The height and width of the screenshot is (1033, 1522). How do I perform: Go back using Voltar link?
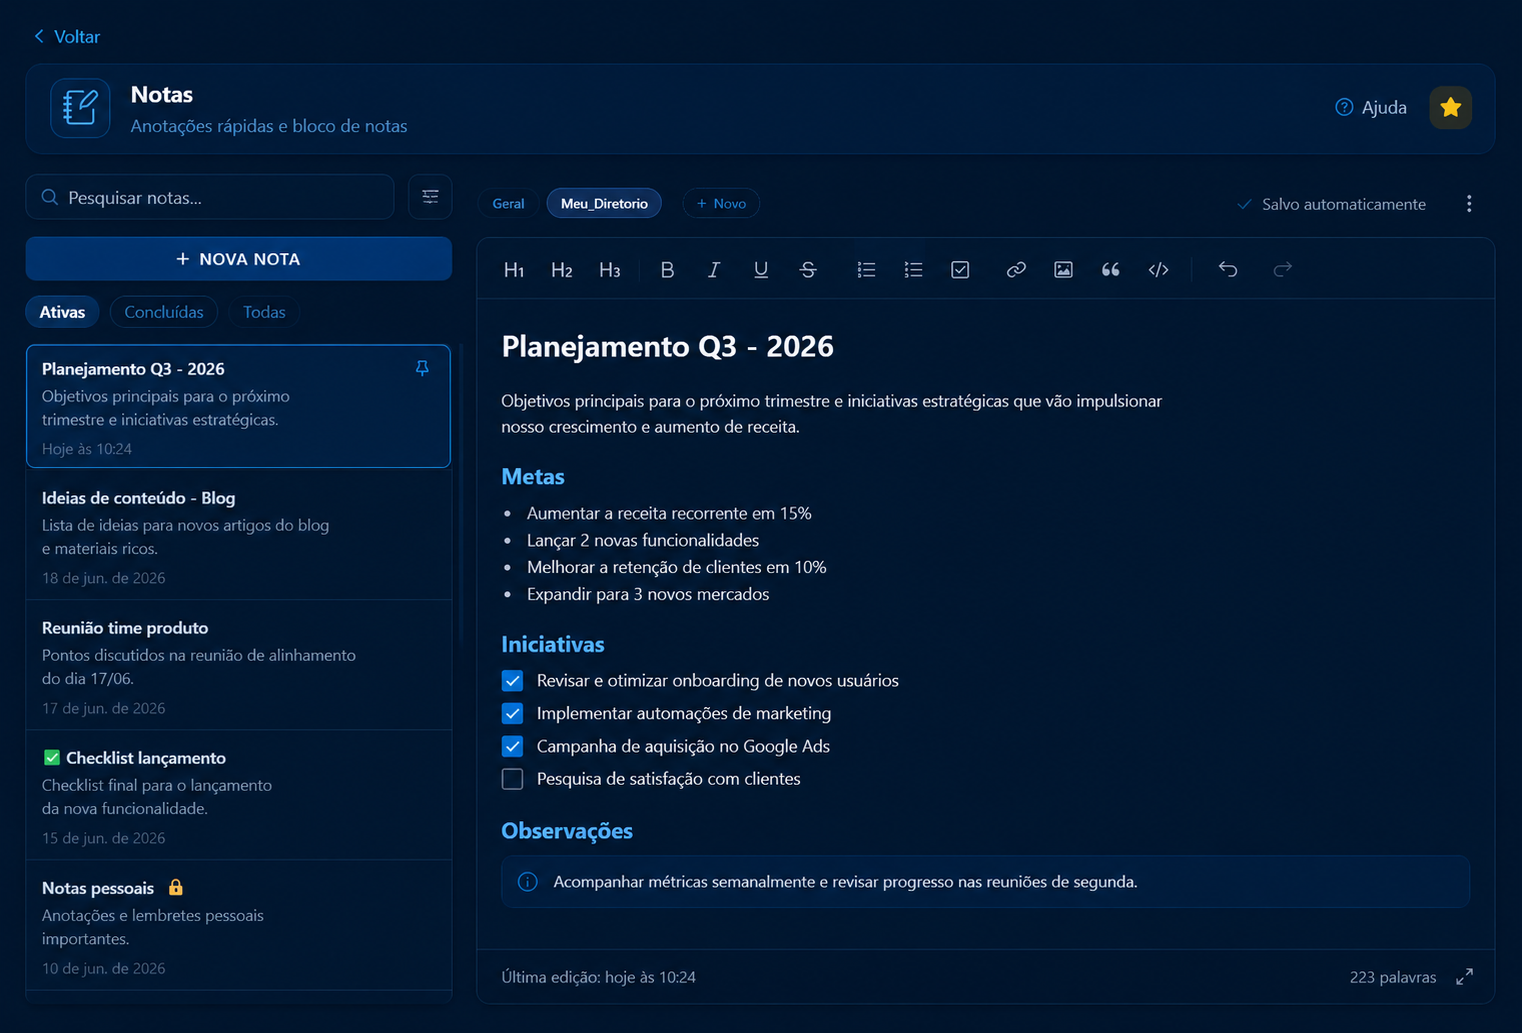pyautogui.click(x=67, y=37)
